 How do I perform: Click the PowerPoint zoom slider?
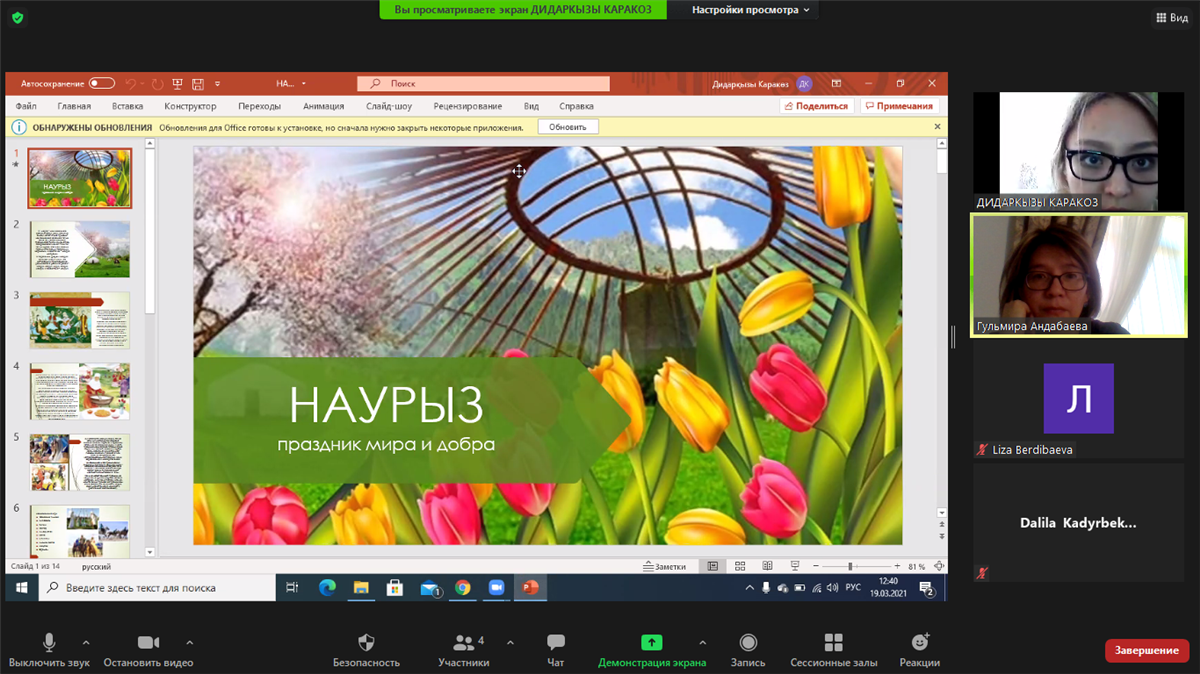click(851, 566)
